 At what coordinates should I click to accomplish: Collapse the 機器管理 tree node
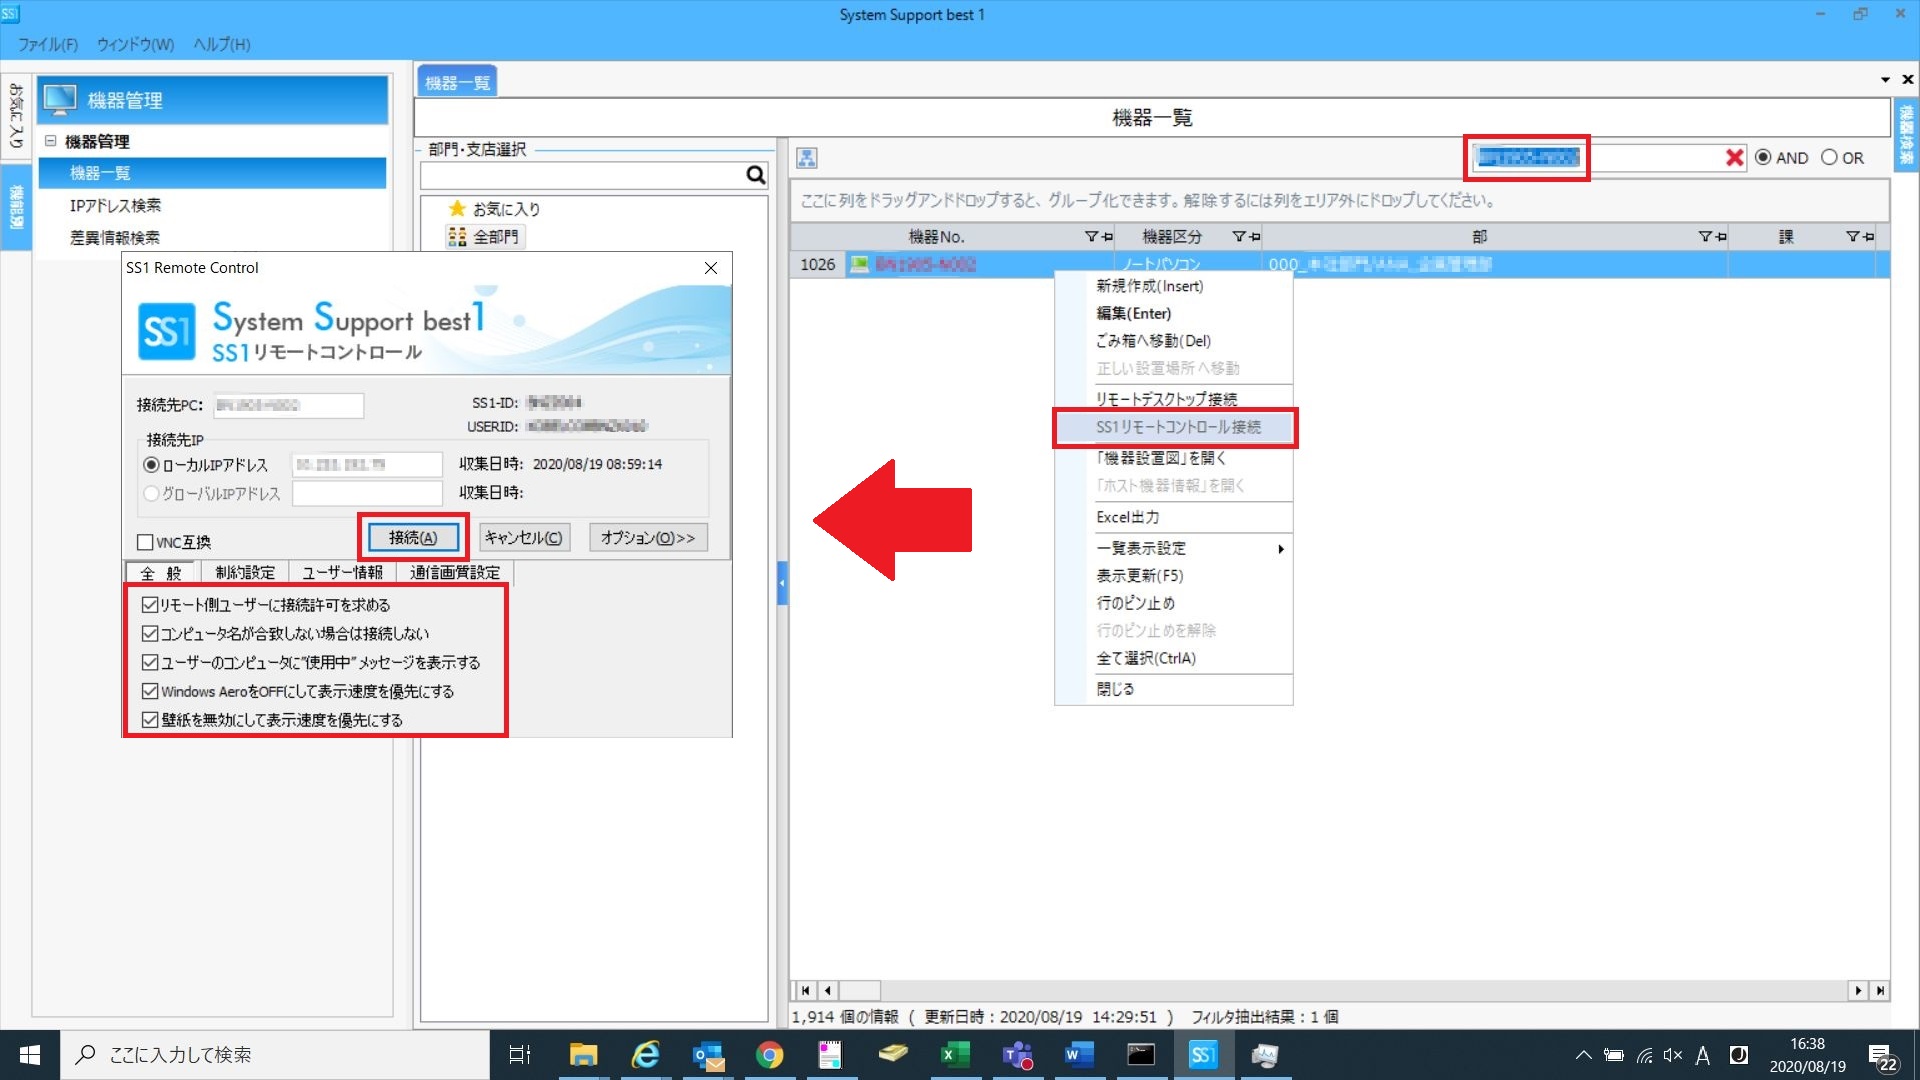click(50, 141)
